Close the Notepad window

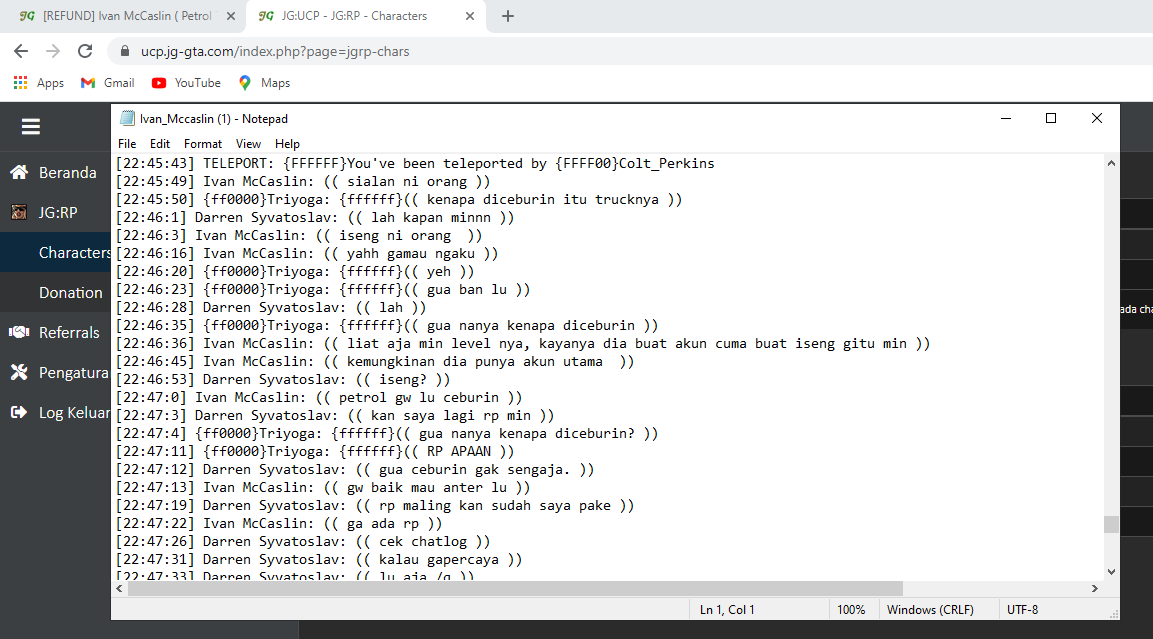[x=1096, y=118]
